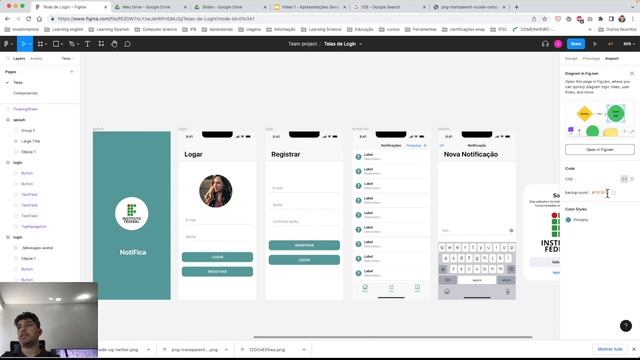640x360 pixels.
Task: Select the Rectangle shape tool
Action: coord(56,44)
